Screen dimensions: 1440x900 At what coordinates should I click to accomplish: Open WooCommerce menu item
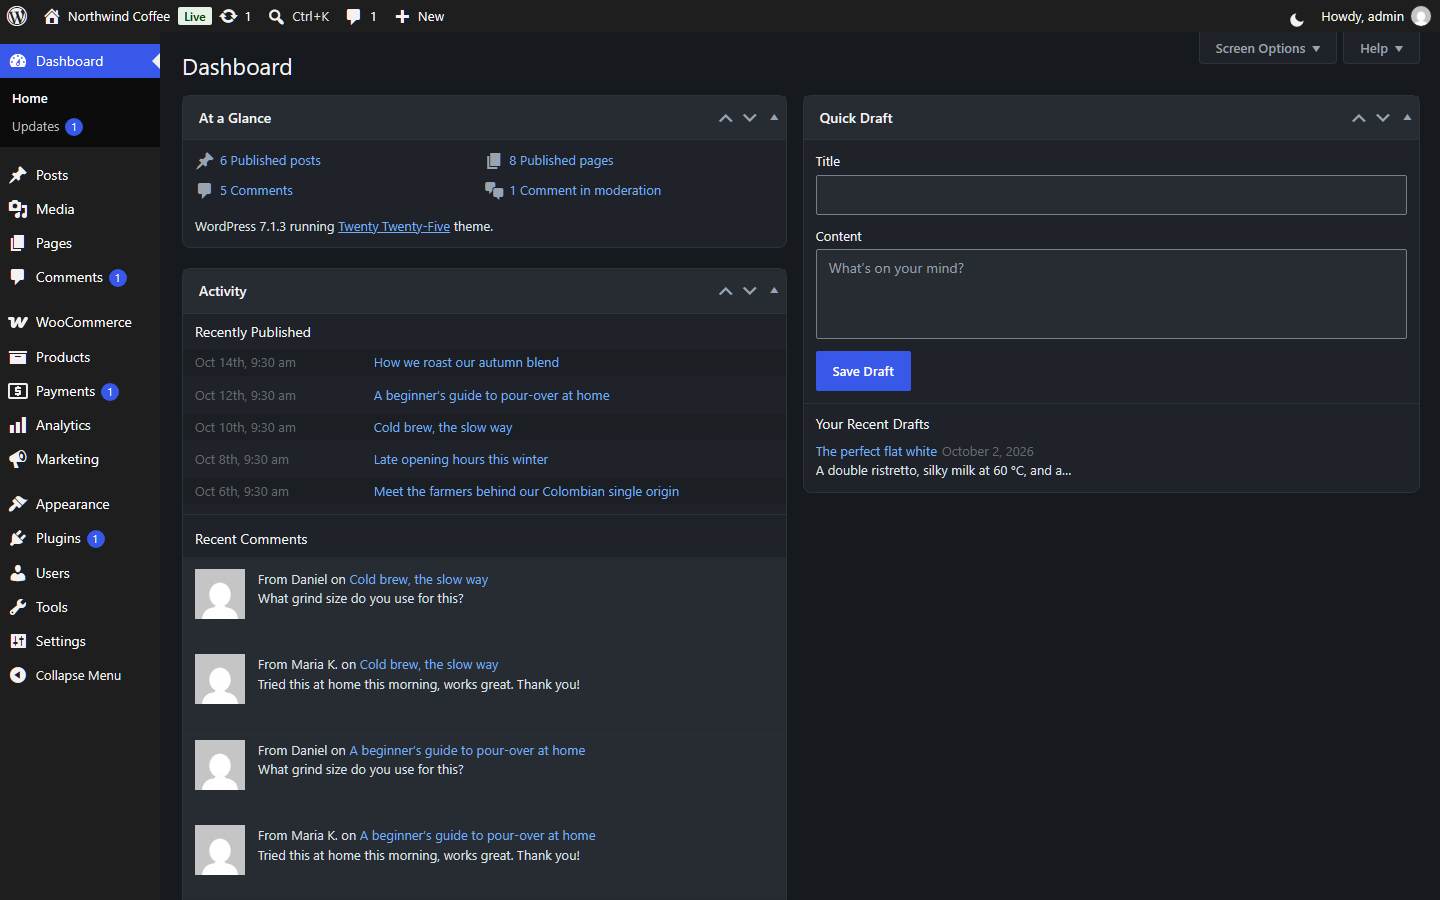tap(80, 322)
